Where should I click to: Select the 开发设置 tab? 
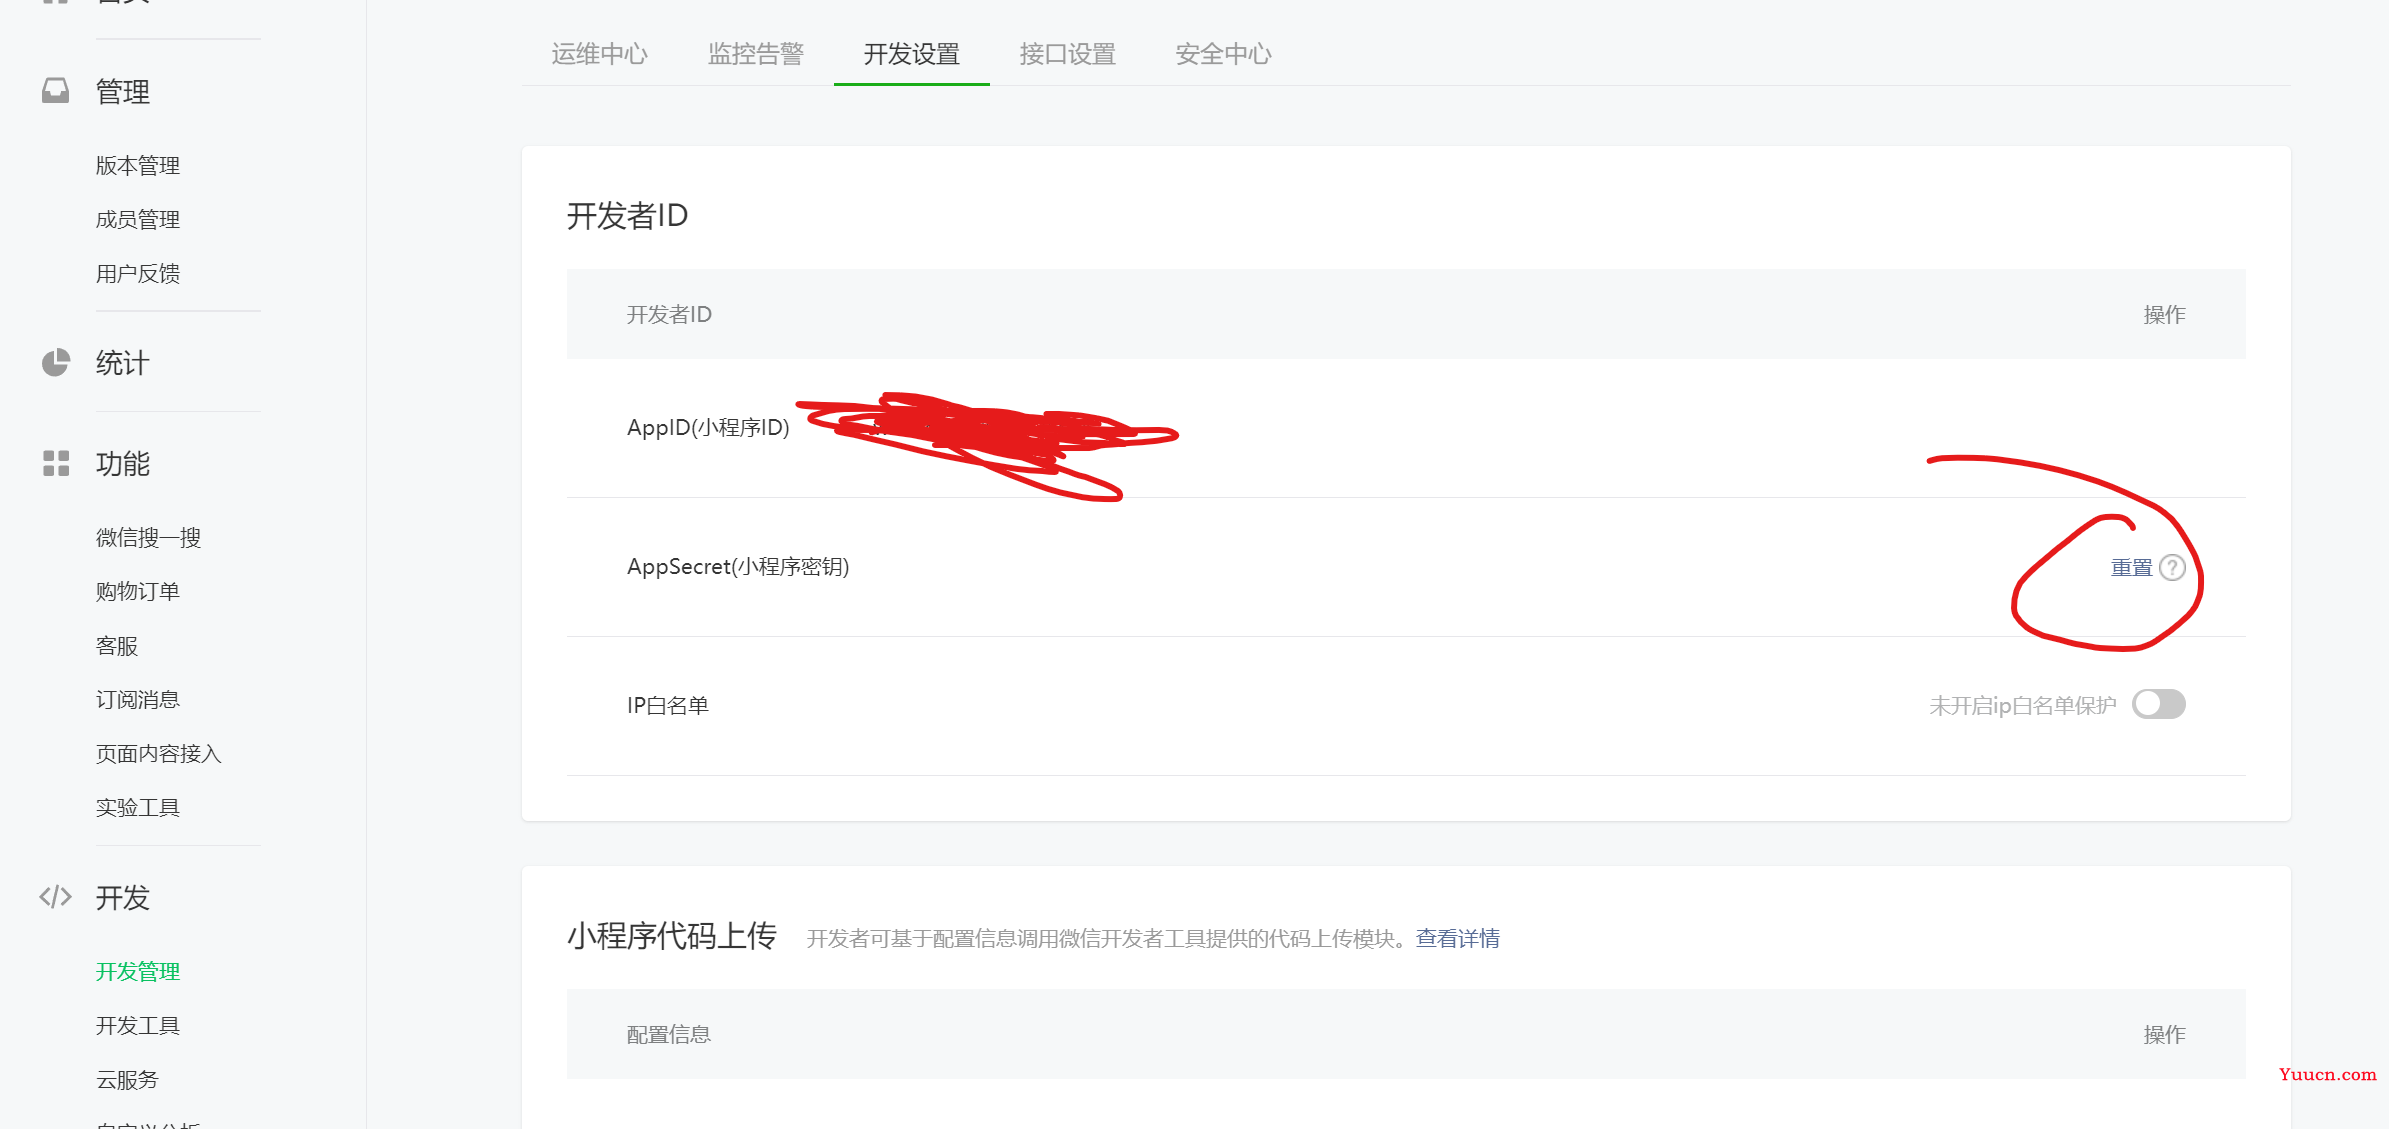[912, 54]
